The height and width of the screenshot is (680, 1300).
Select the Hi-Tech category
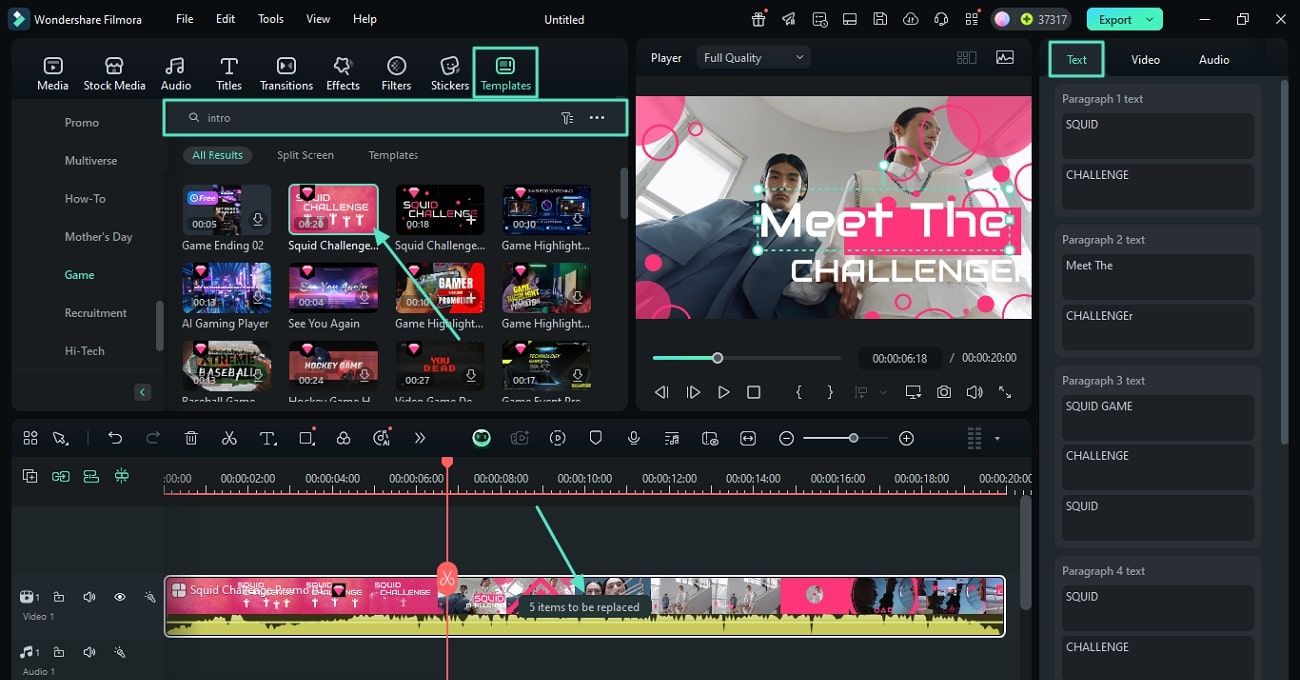pos(85,351)
